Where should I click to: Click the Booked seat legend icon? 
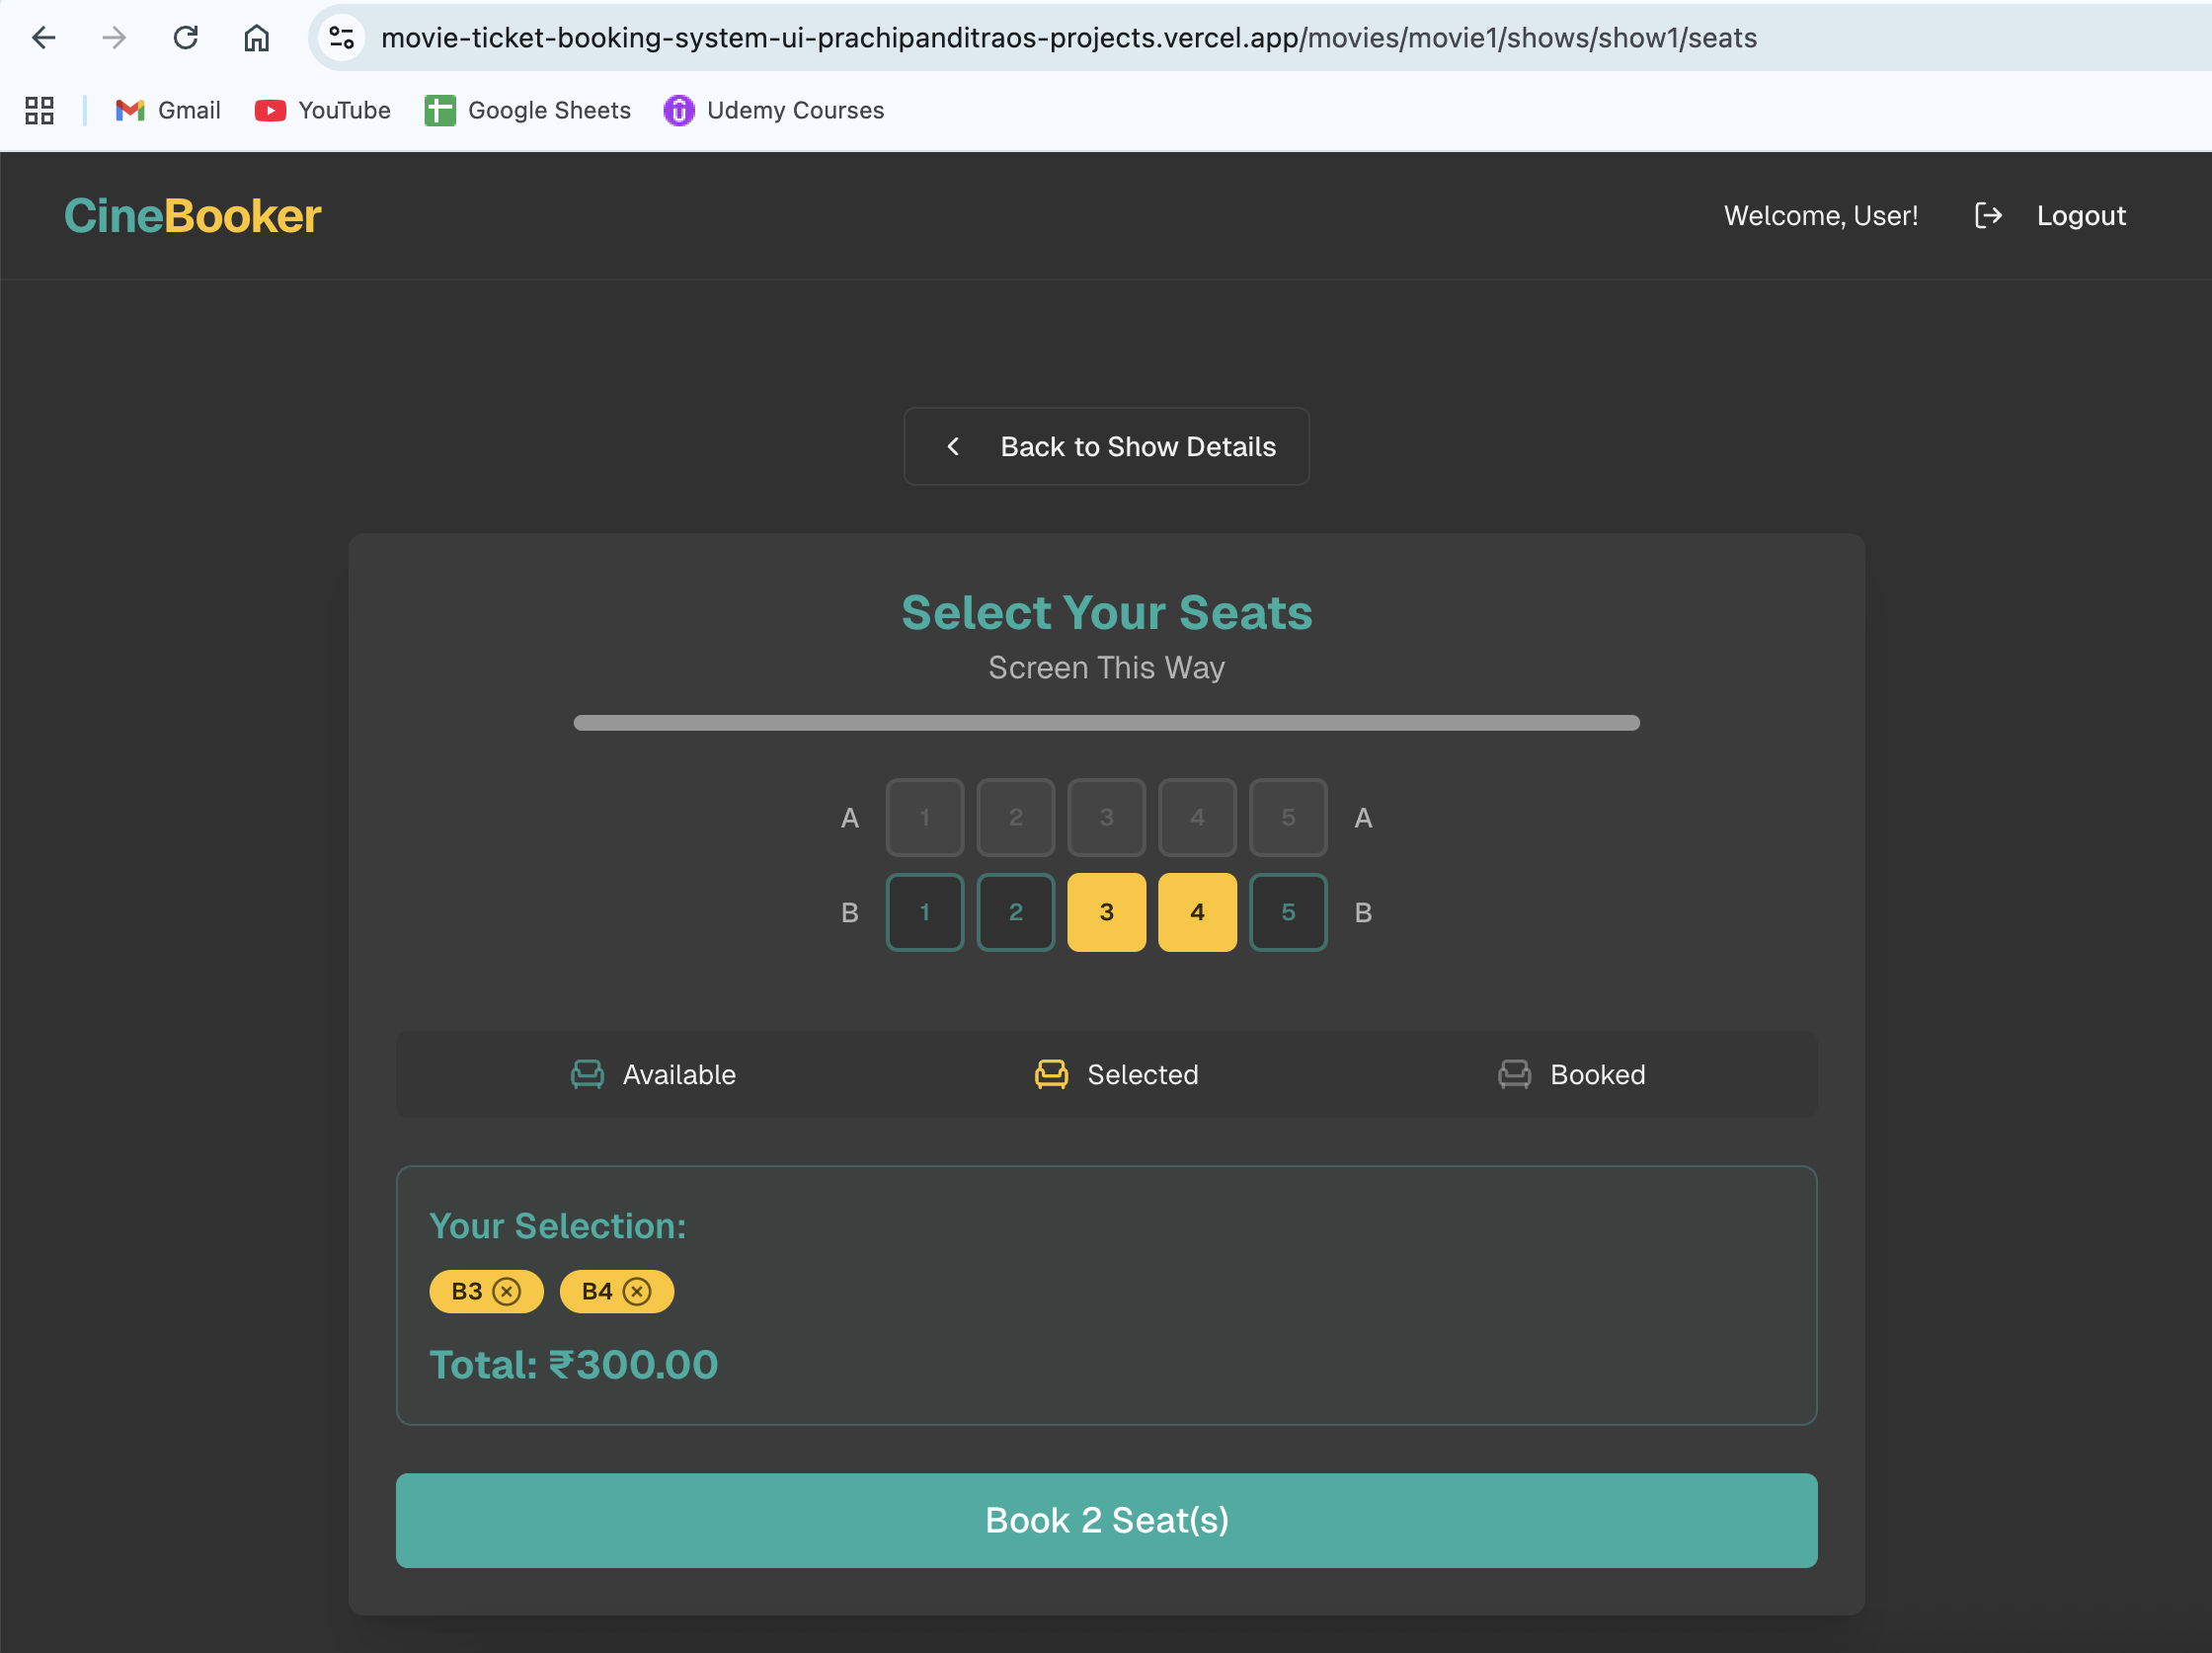coord(1514,1074)
